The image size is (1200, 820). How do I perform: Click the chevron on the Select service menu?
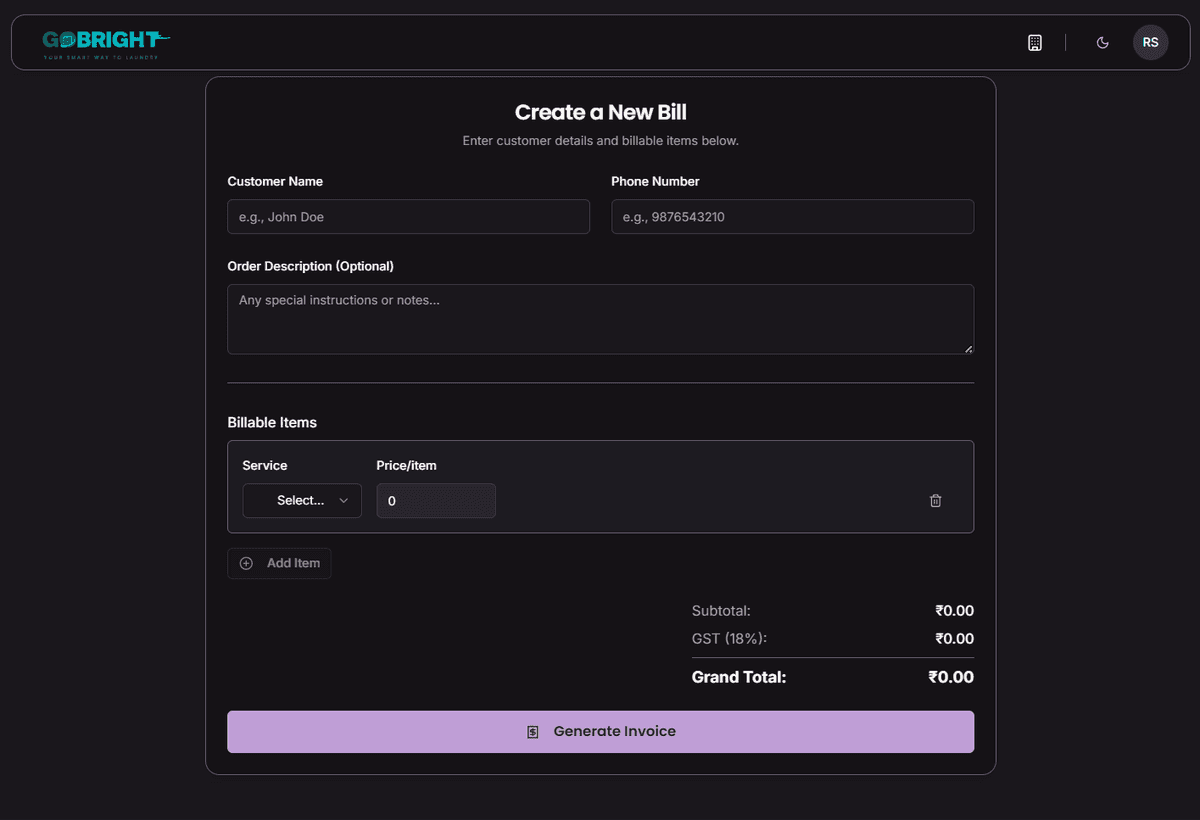345,500
